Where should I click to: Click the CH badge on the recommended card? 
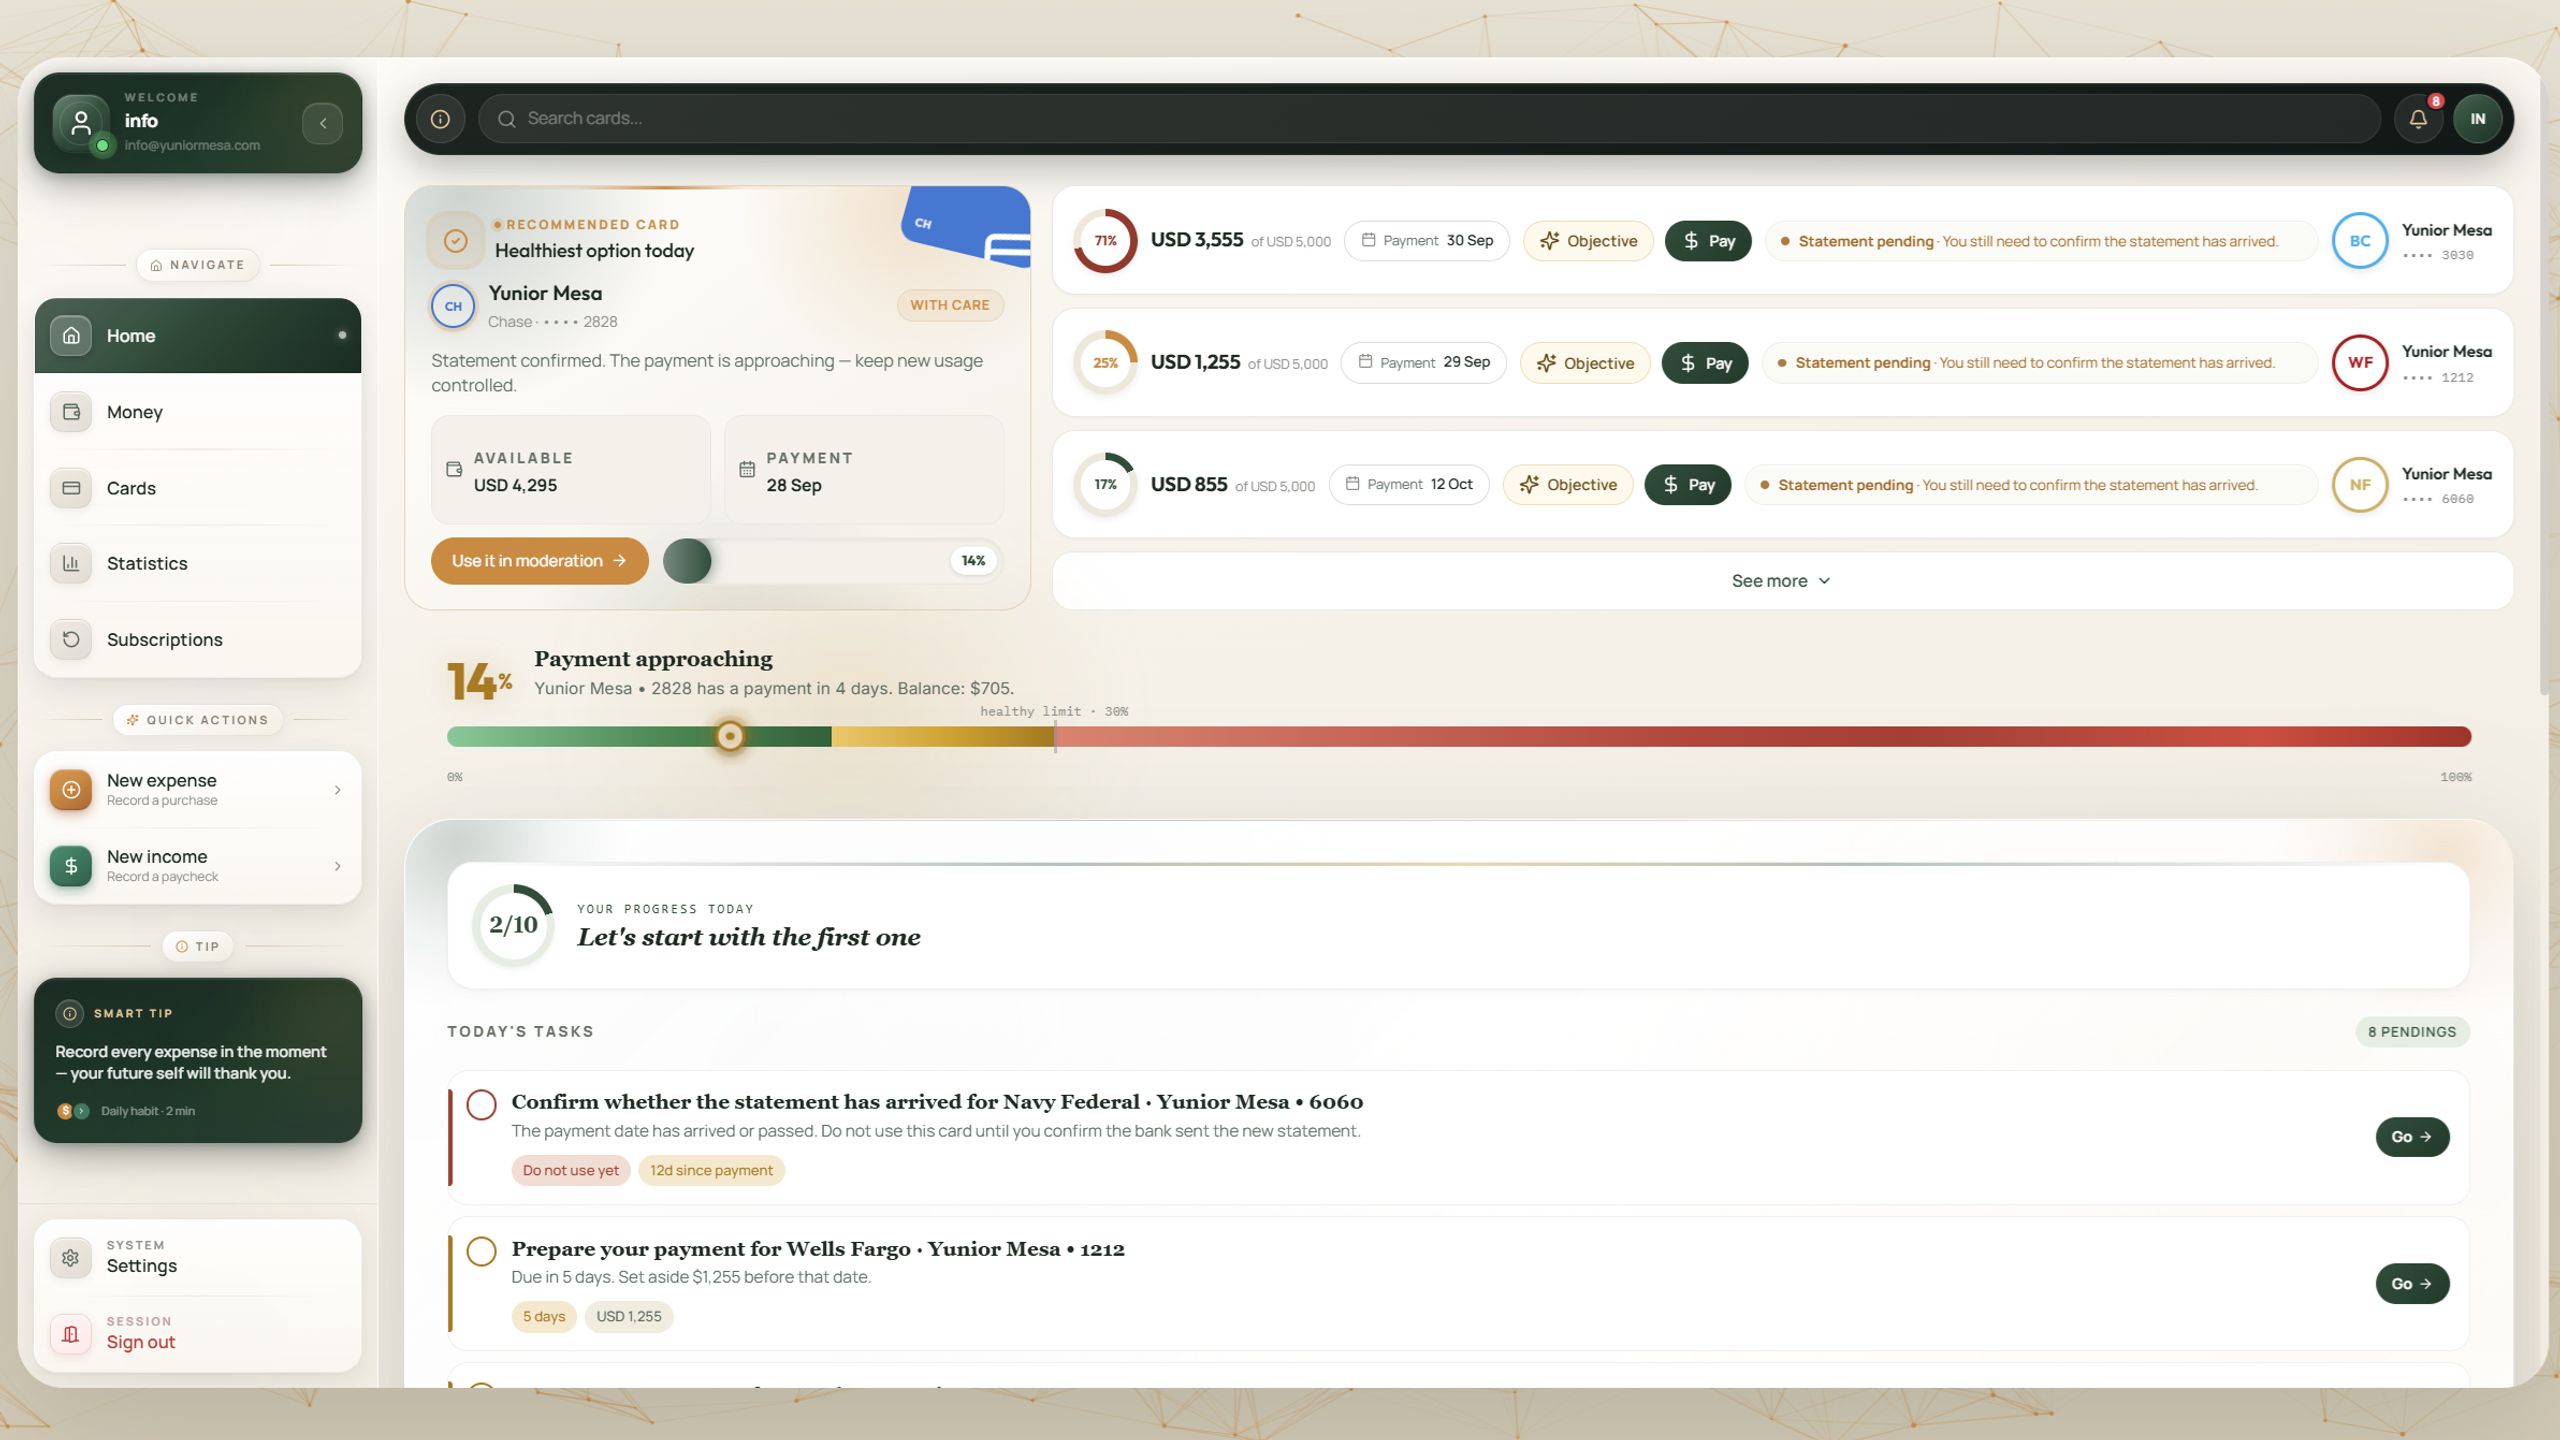[x=453, y=306]
